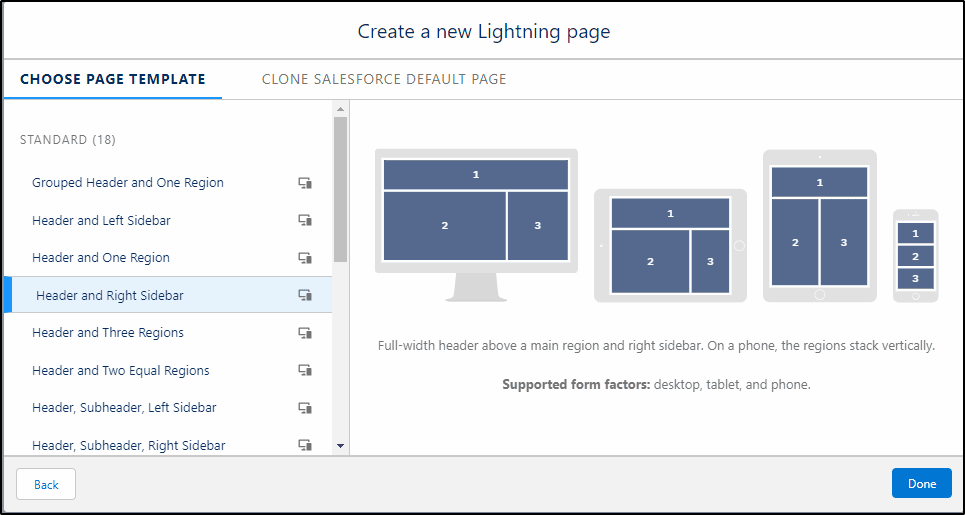Click device icon on Header and Right Sidebar row
965x515 pixels.
(305, 295)
